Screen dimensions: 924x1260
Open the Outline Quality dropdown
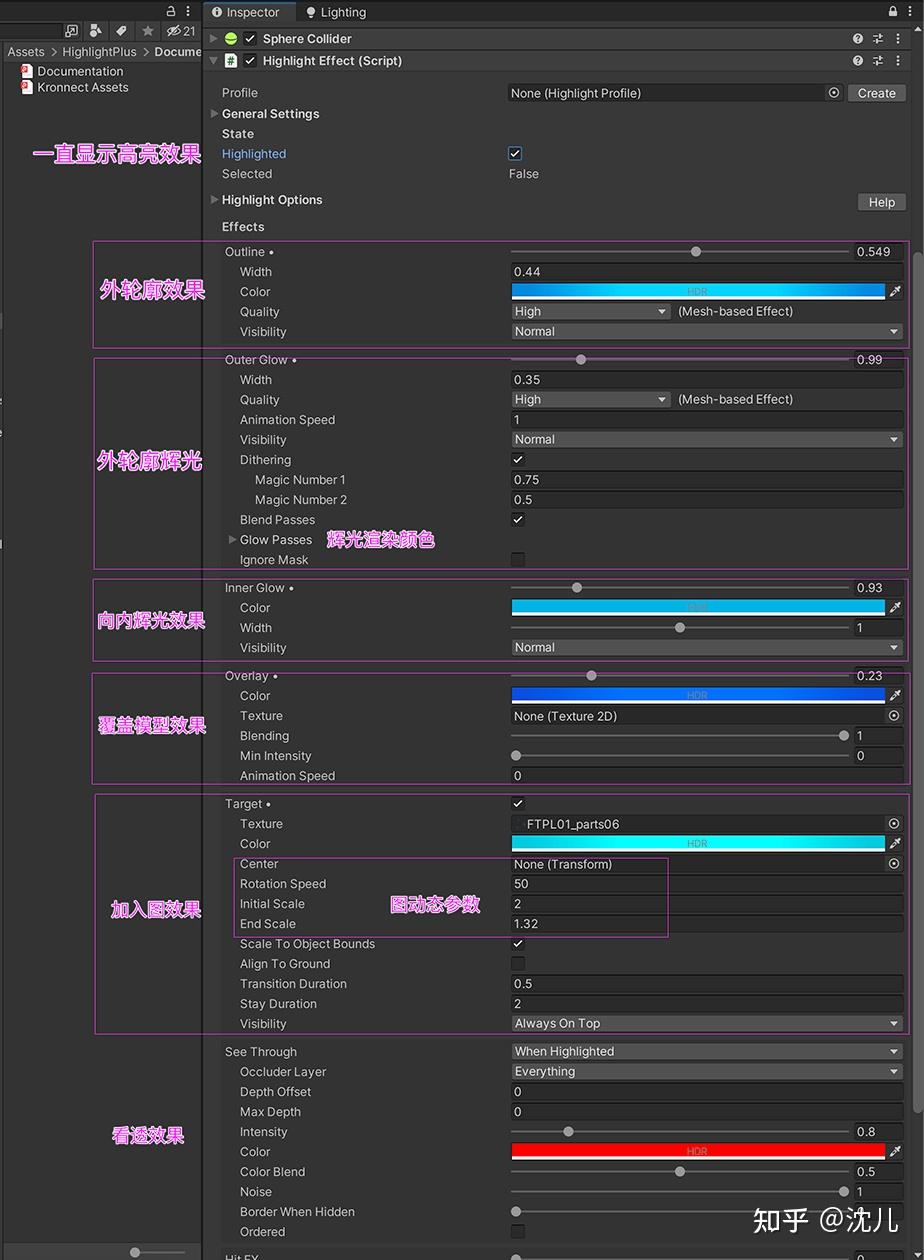590,311
